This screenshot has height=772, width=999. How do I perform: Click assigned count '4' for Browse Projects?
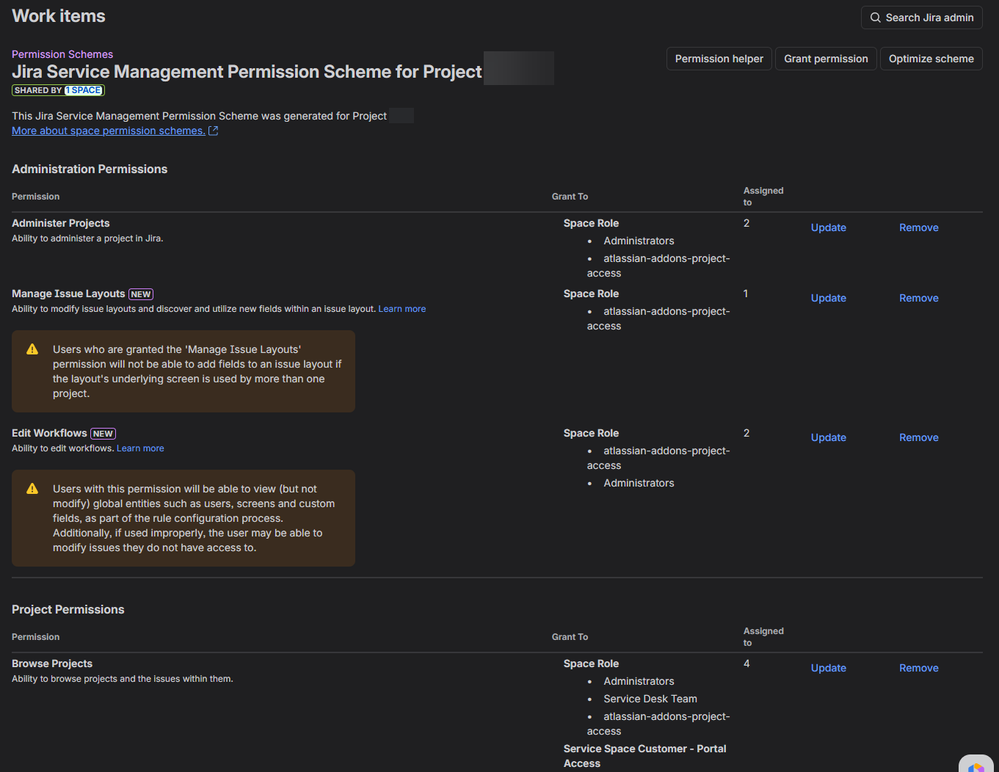pyautogui.click(x=746, y=664)
